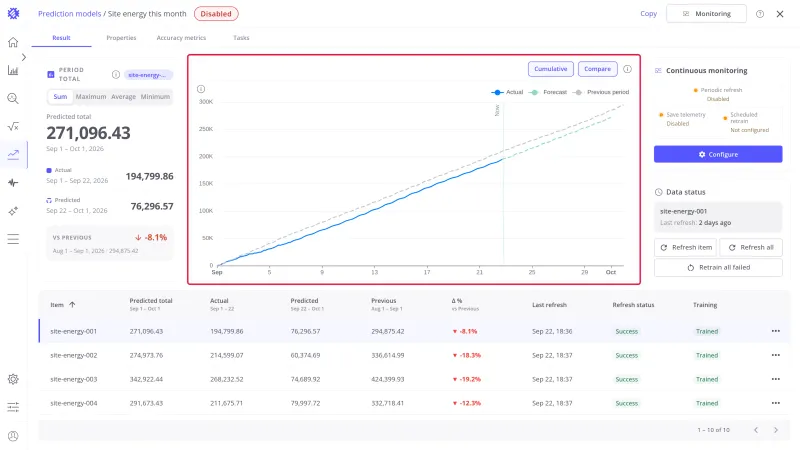800x450 pixels.
Task: Open the bar chart dashboards icon
Action: (13, 70)
